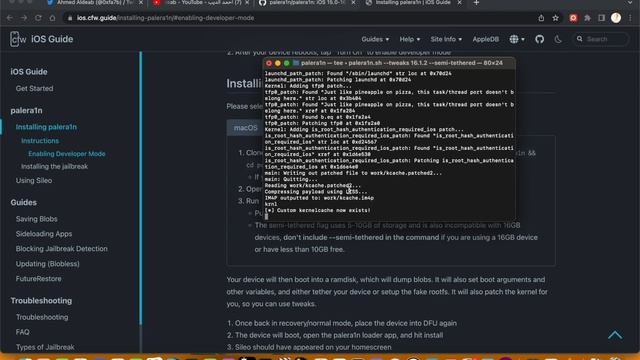Maximize the terminal with green button

287,63
